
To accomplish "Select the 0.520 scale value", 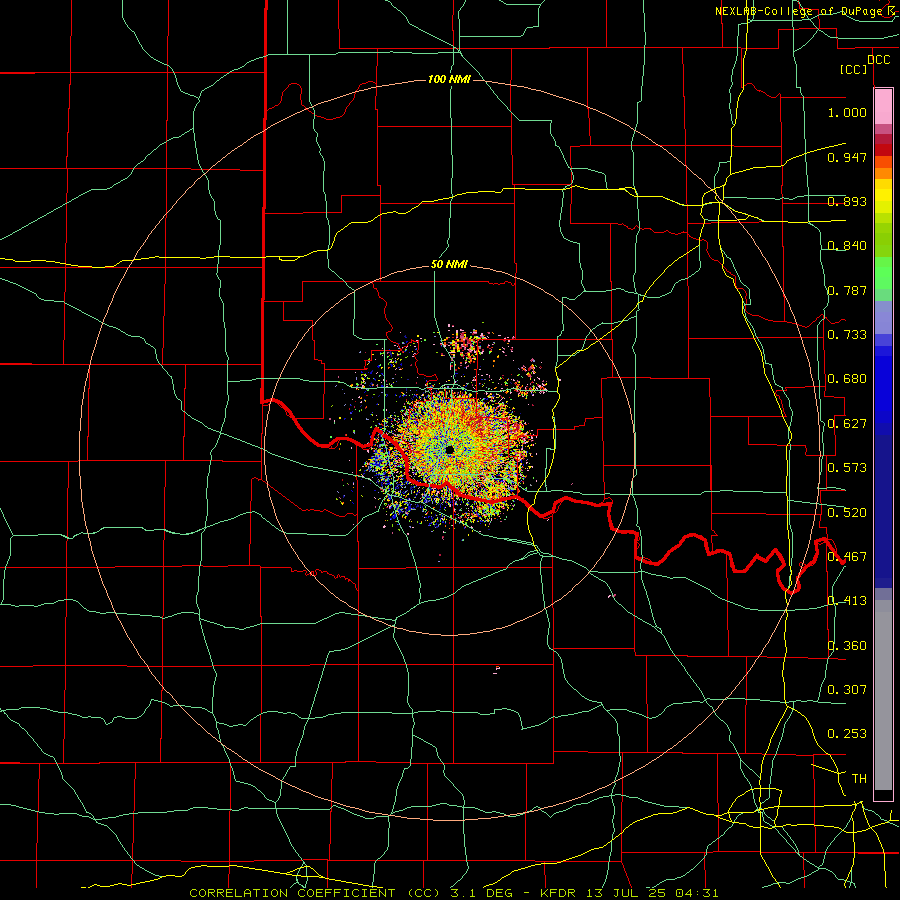I will click(x=847, y=513).
